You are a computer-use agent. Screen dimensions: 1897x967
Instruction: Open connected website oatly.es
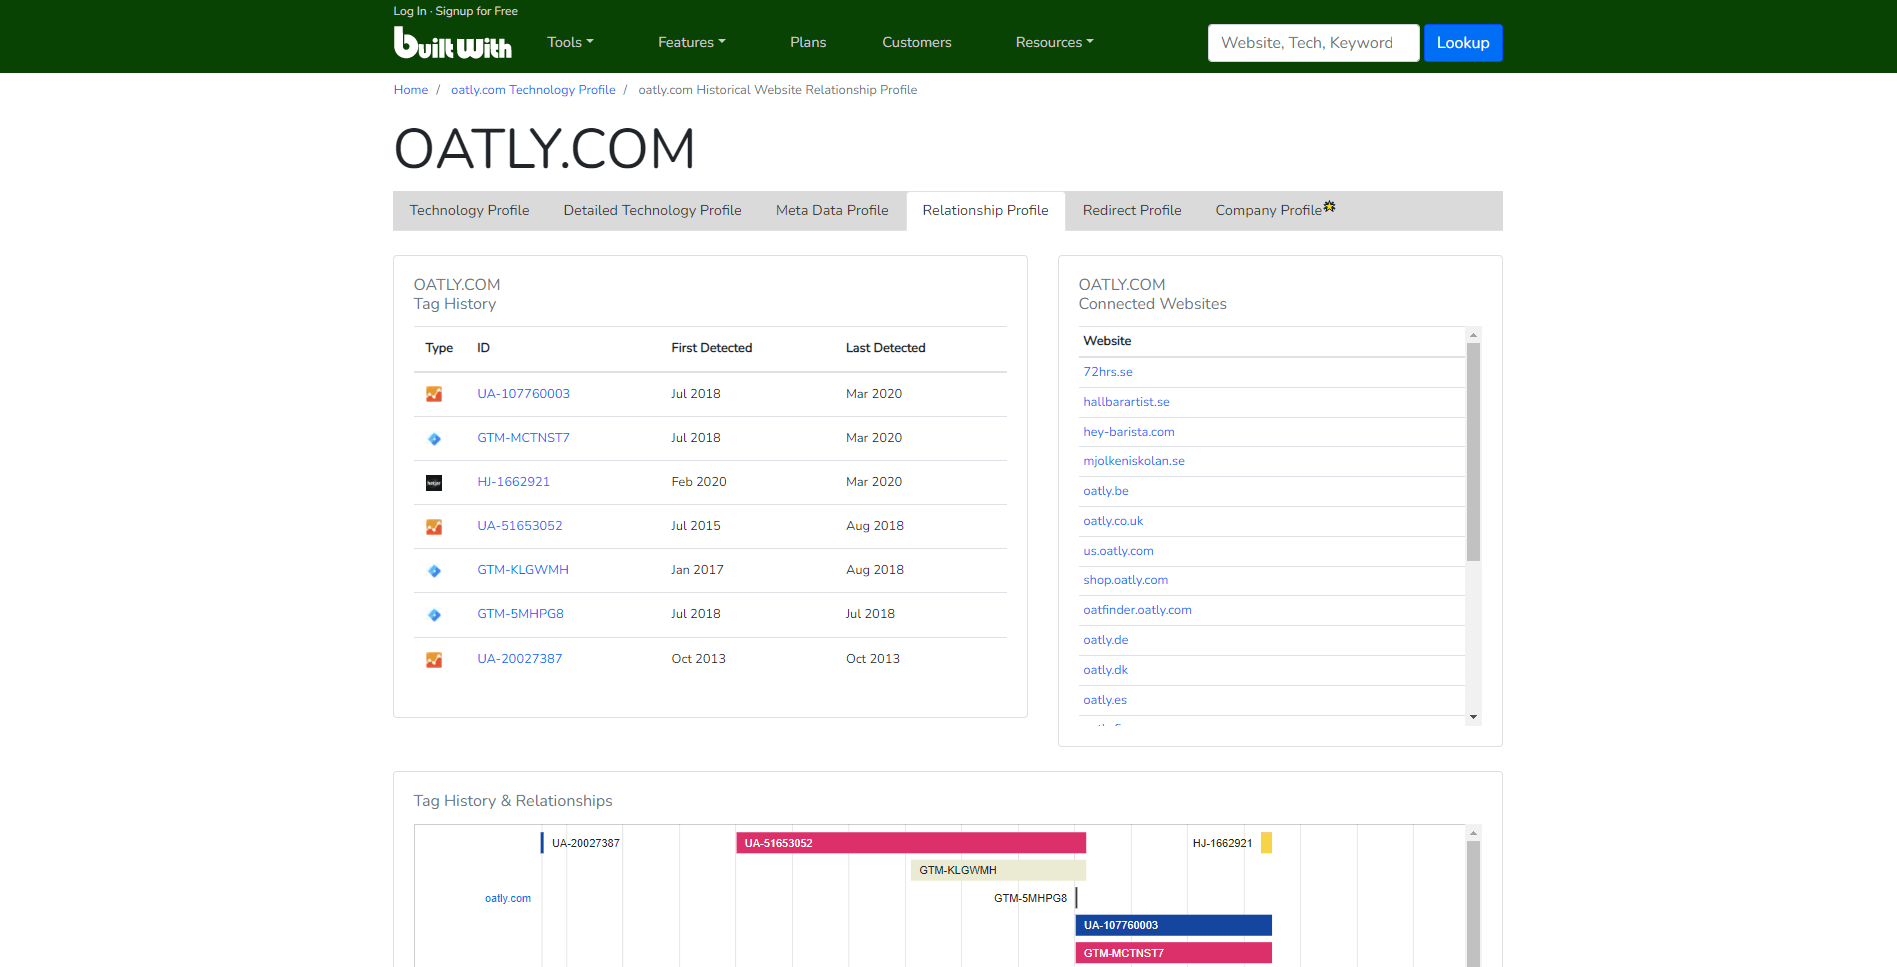[1104, 700]
